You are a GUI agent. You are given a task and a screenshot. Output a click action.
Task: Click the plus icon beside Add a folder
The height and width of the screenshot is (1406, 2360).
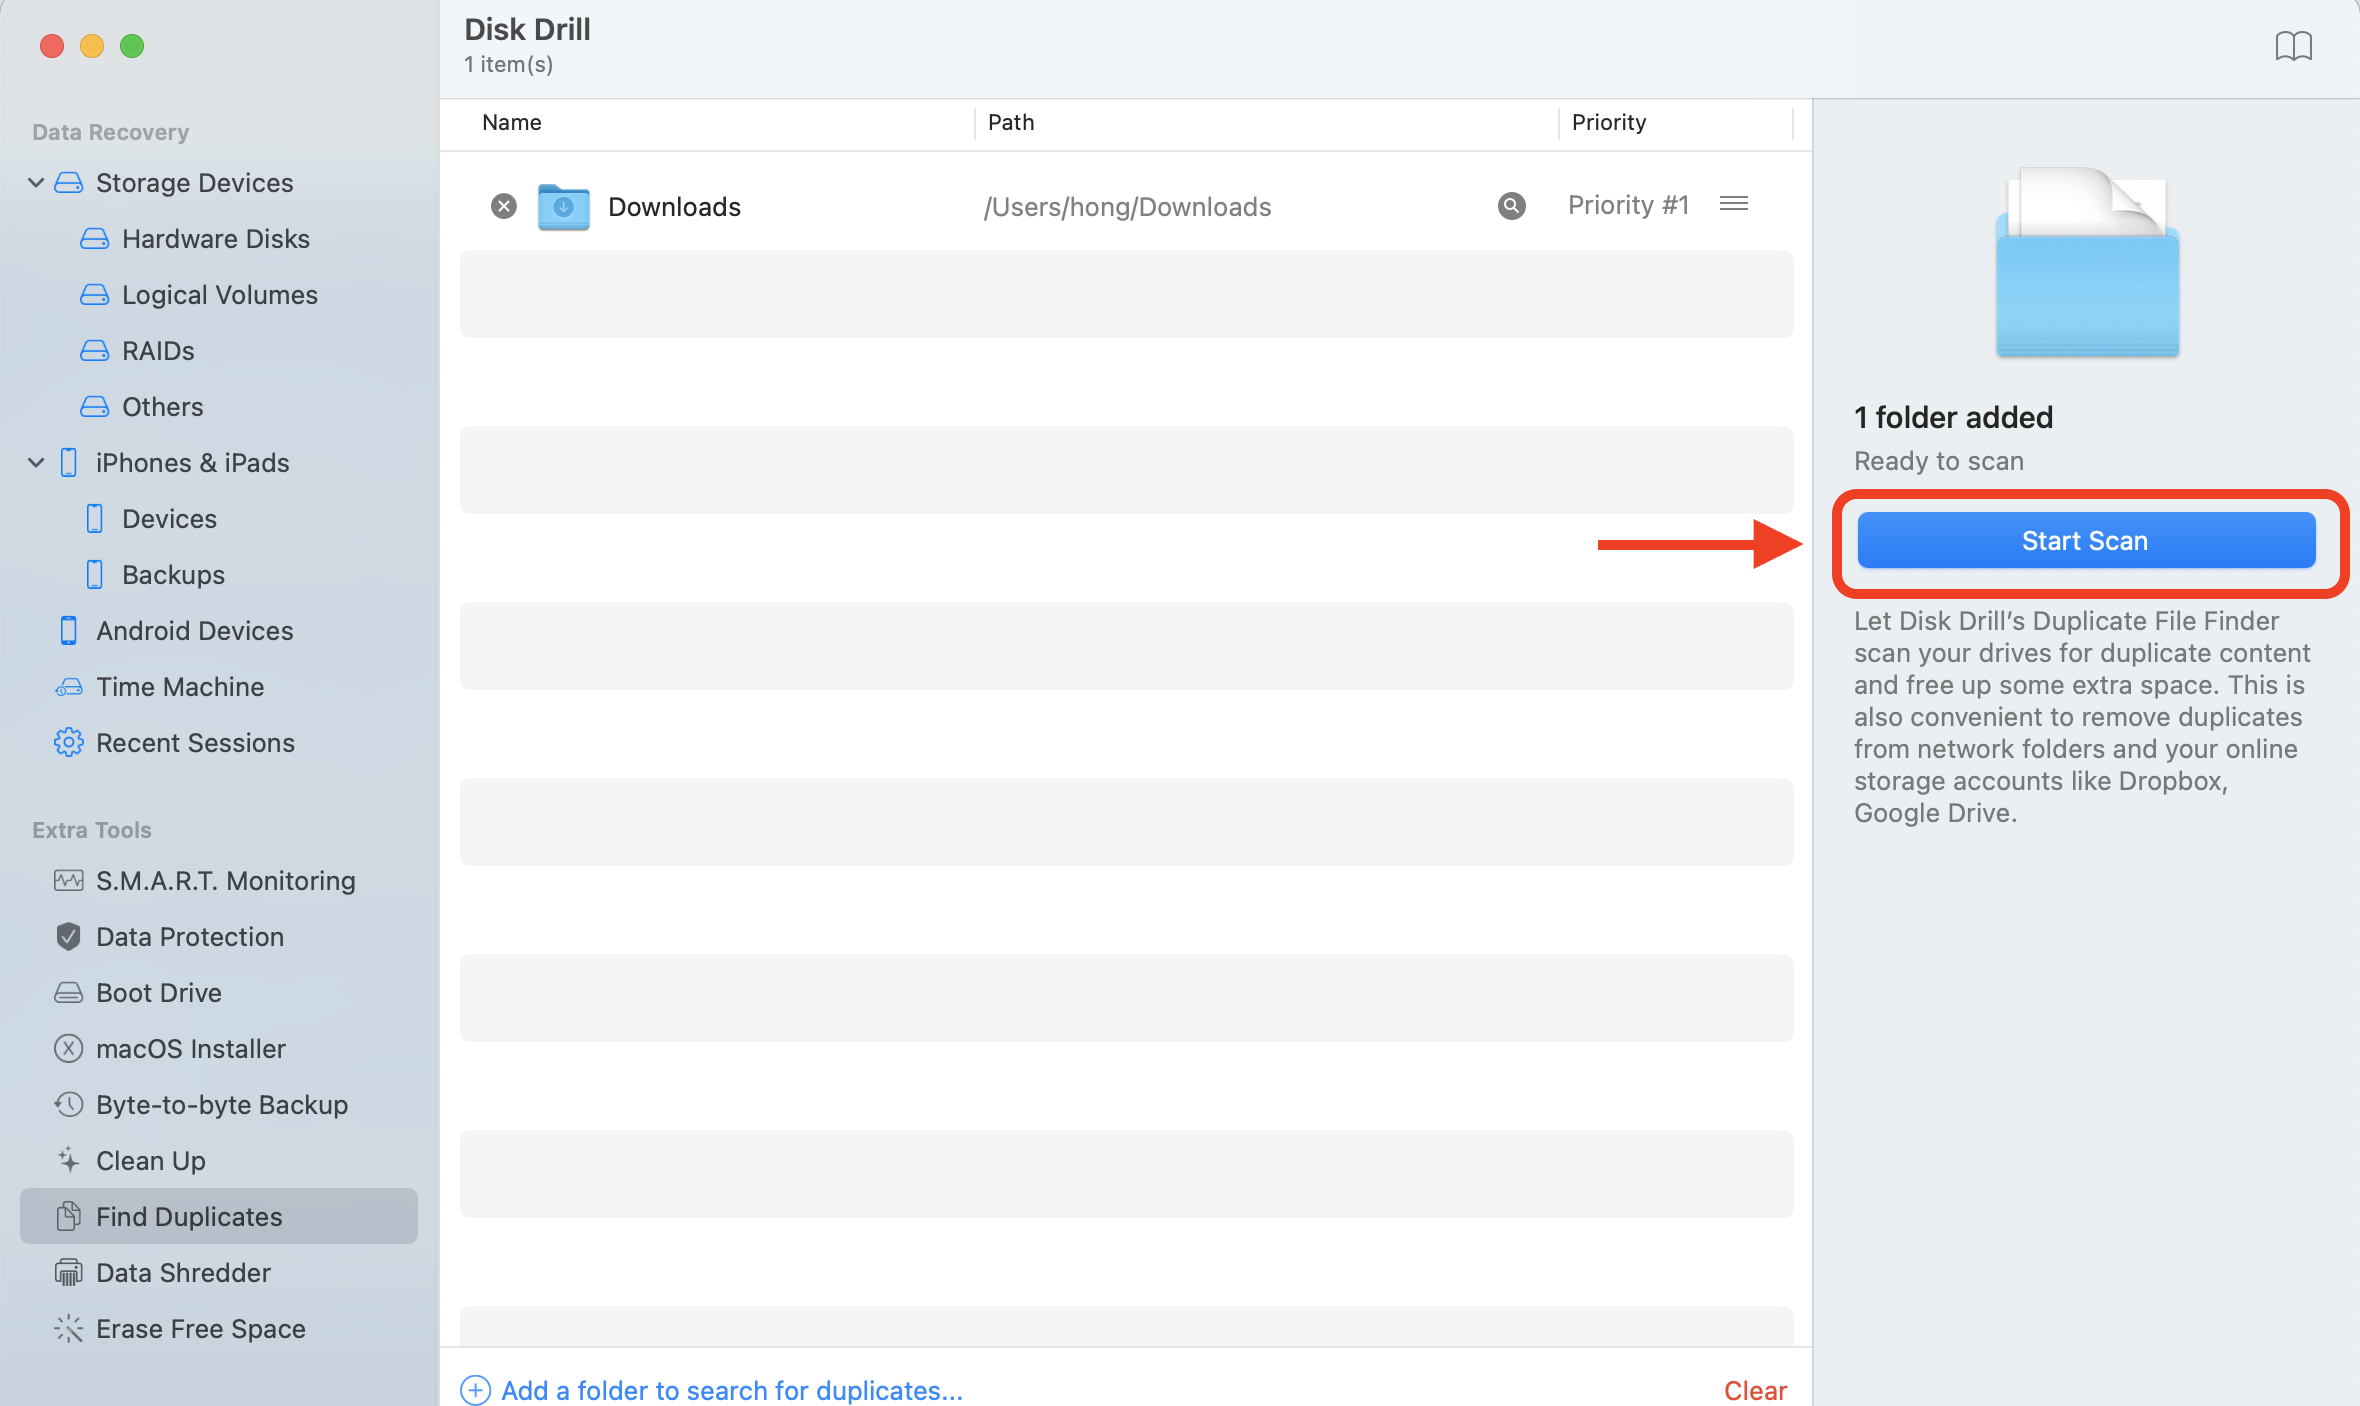click(x=475, y=1391)
